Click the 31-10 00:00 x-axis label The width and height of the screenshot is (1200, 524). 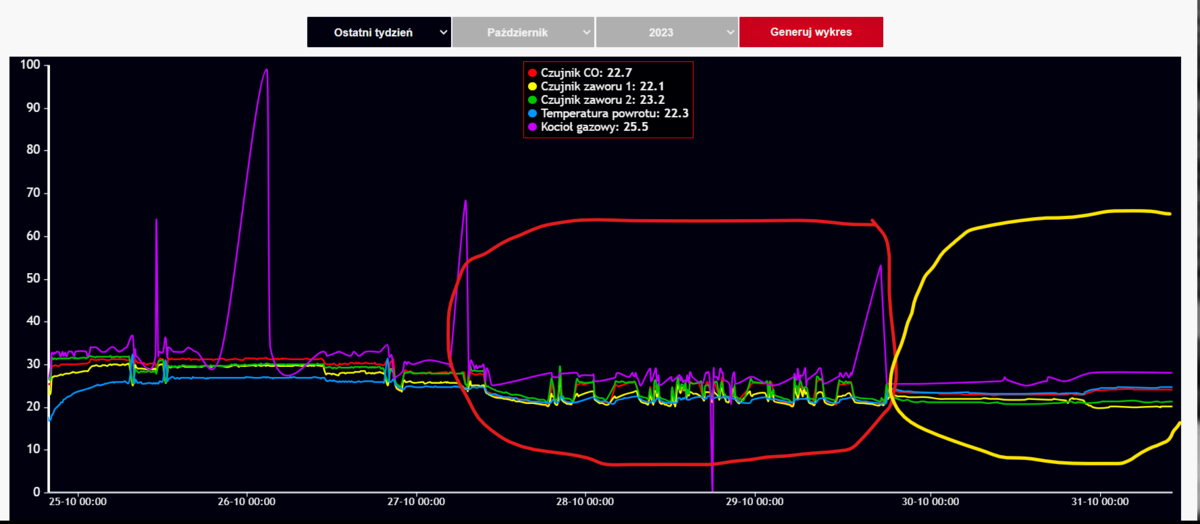[x=1093, y=502]
